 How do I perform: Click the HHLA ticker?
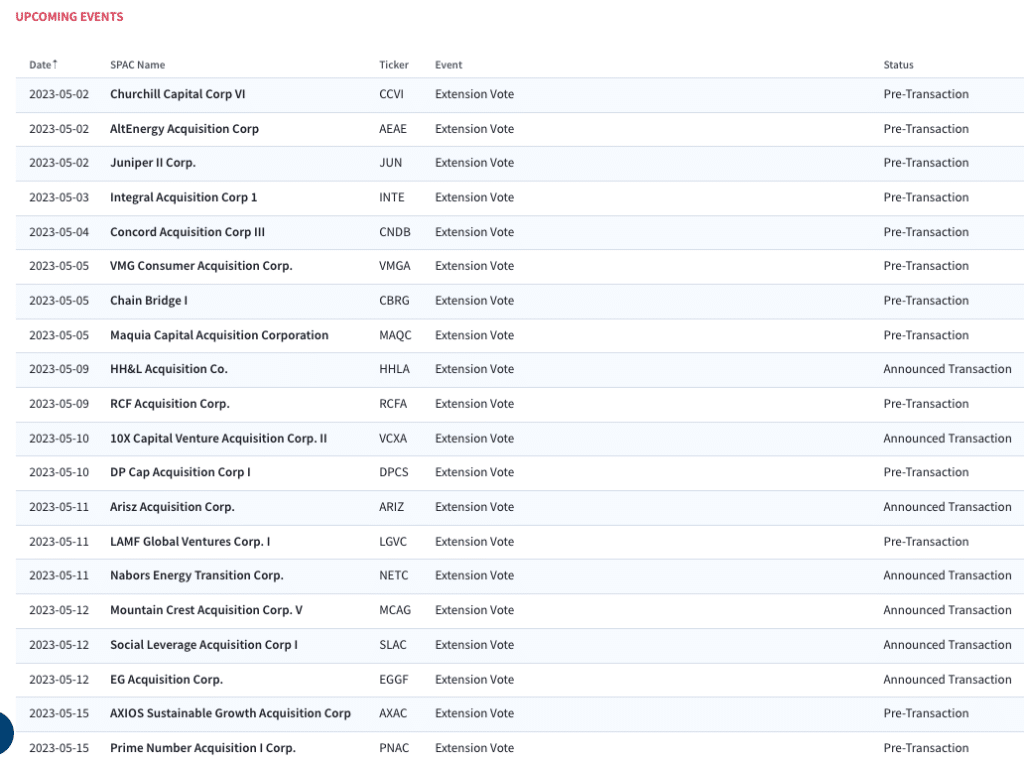(394, 369)
